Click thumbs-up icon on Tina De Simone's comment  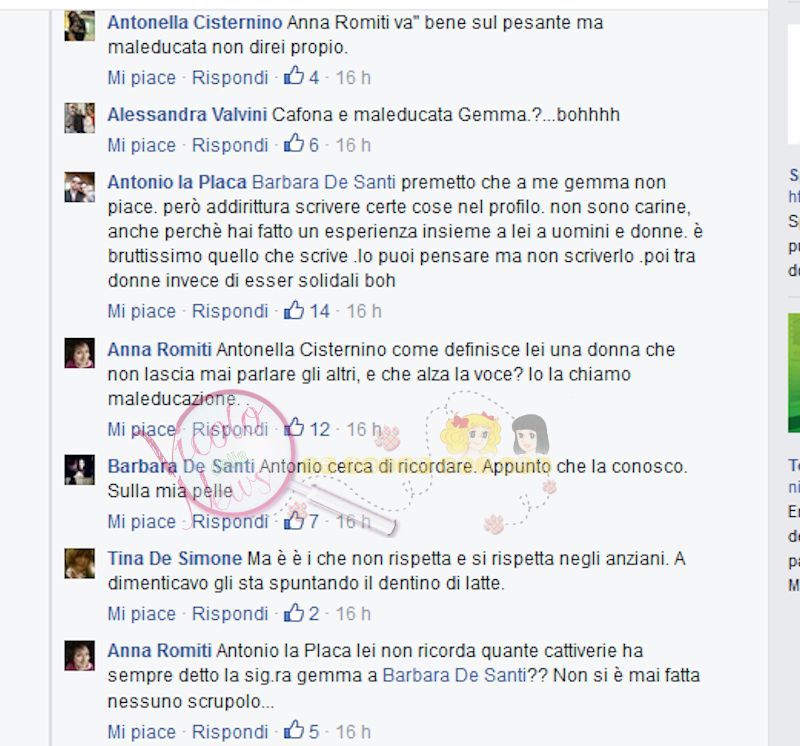point(294,612)
